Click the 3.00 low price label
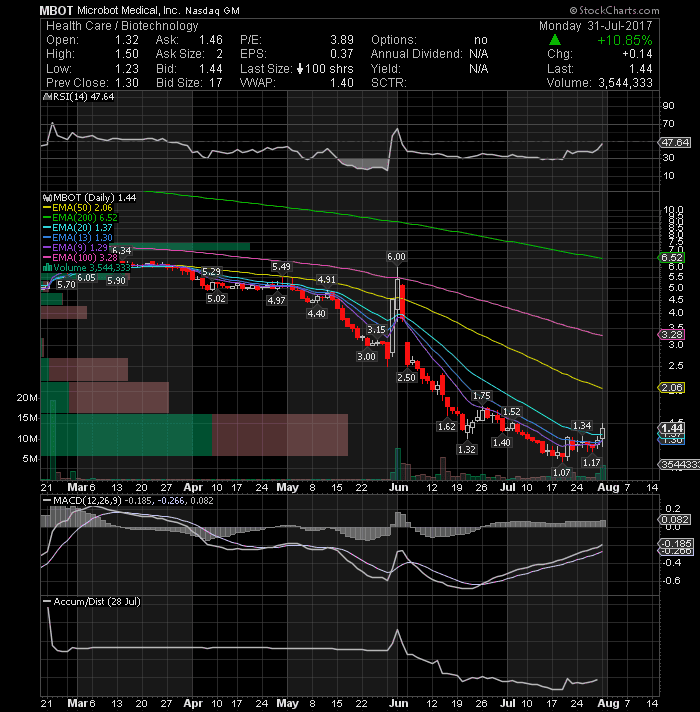 tap(366, 356)
